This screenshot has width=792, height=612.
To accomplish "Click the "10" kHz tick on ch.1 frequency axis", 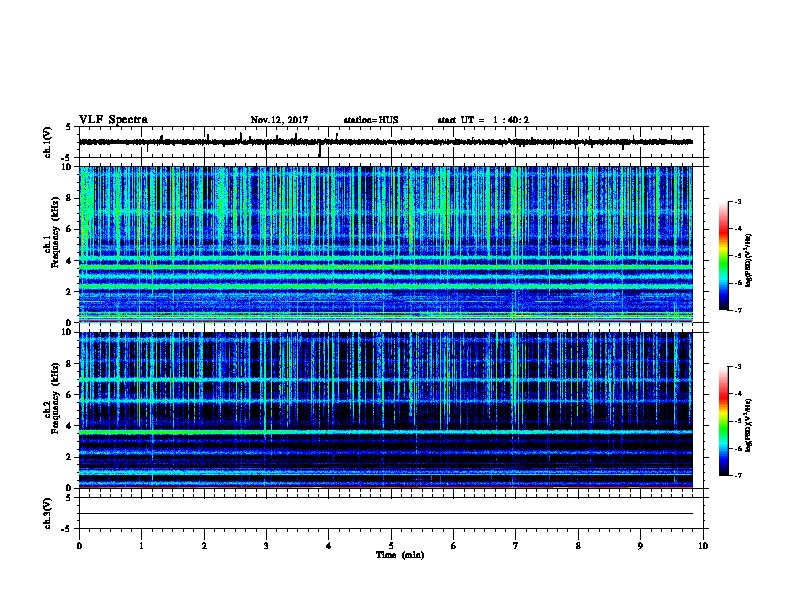I will click(66, 167).
